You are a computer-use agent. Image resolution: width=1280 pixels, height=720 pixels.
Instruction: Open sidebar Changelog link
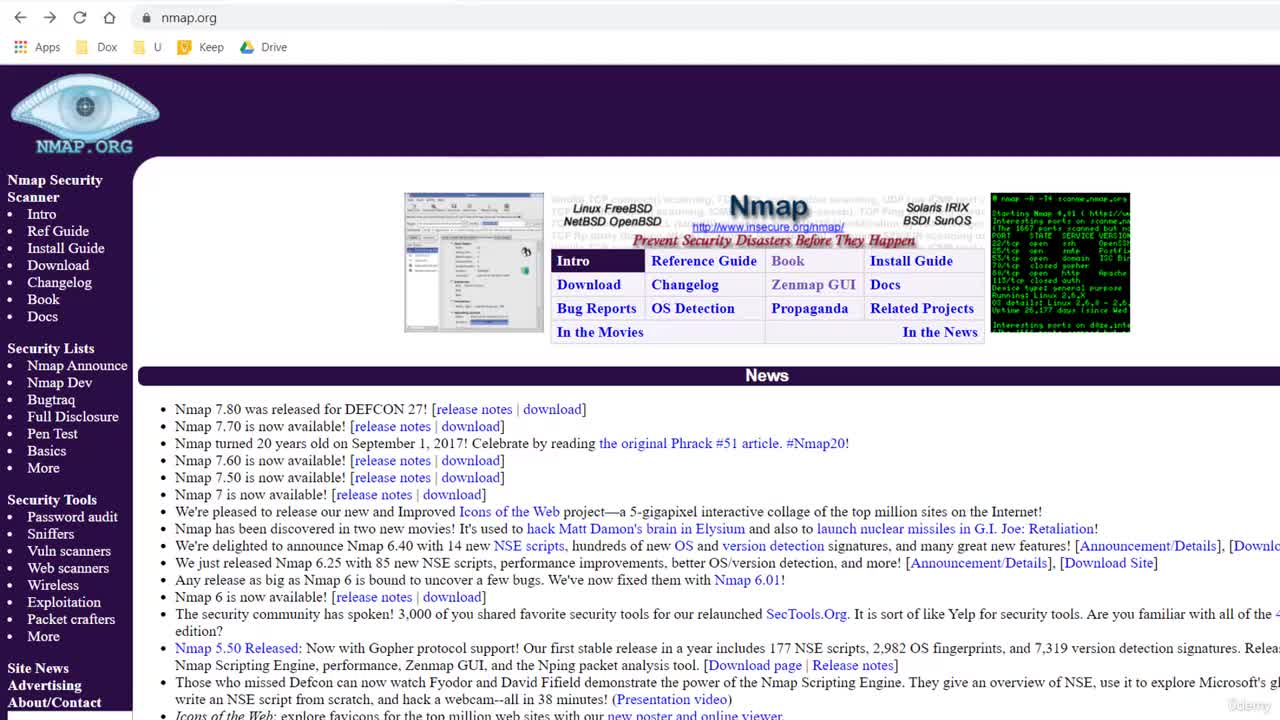59,282
